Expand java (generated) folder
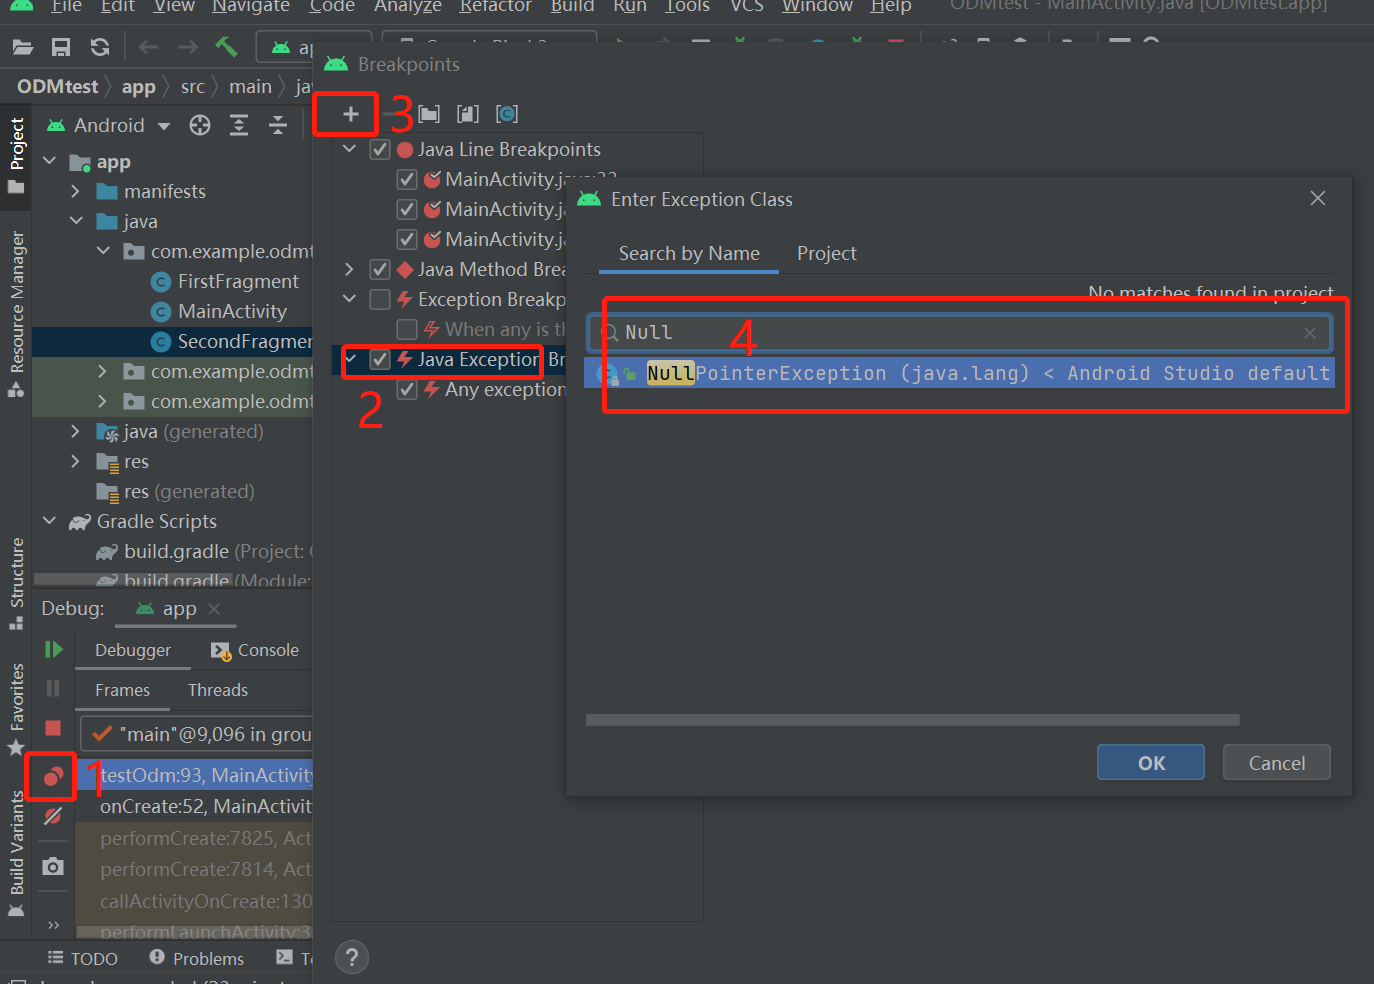This screenshot has height=984, width=1374. (x=76, y=431)
